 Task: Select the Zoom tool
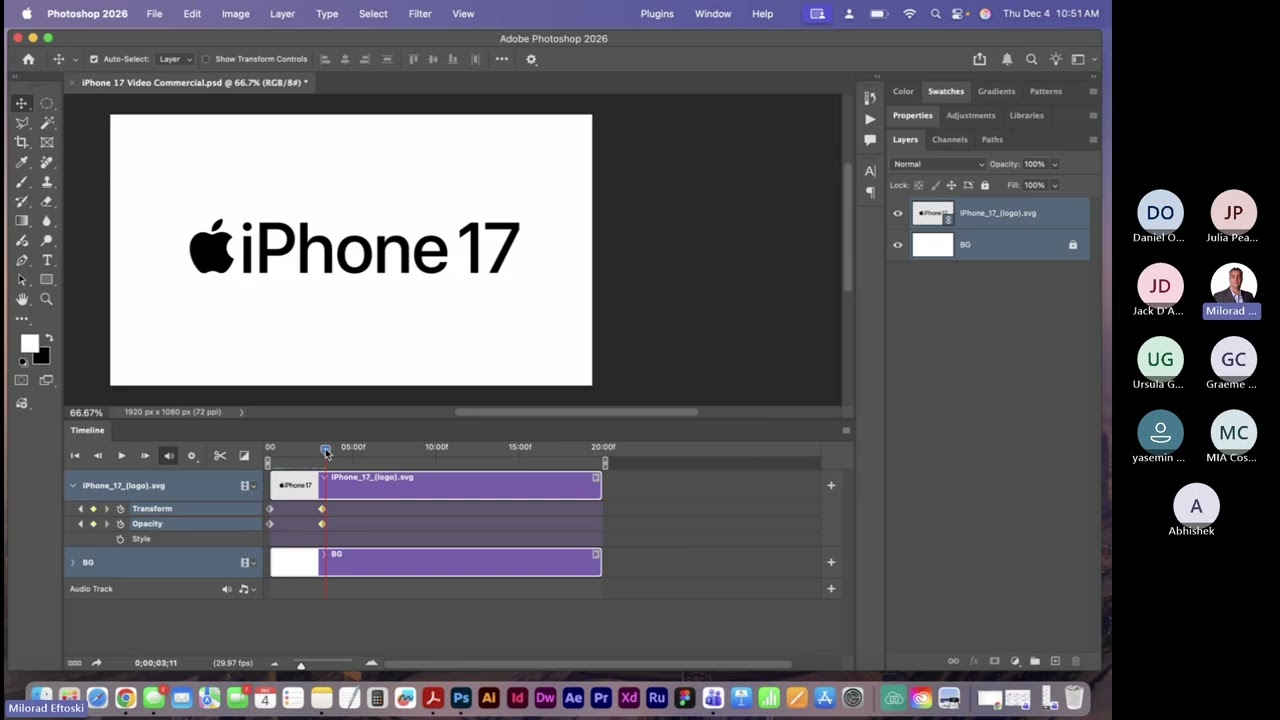point(47,299)
